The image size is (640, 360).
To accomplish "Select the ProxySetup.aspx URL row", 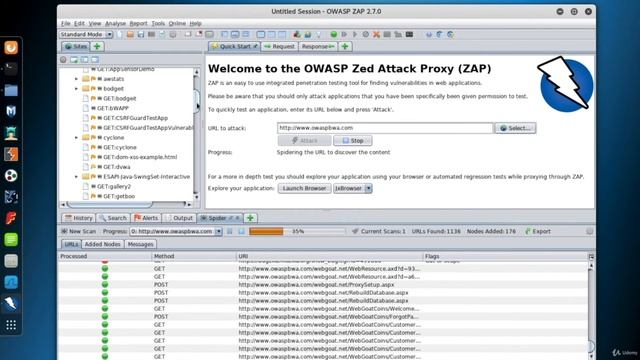I will (x=324, y=284).
